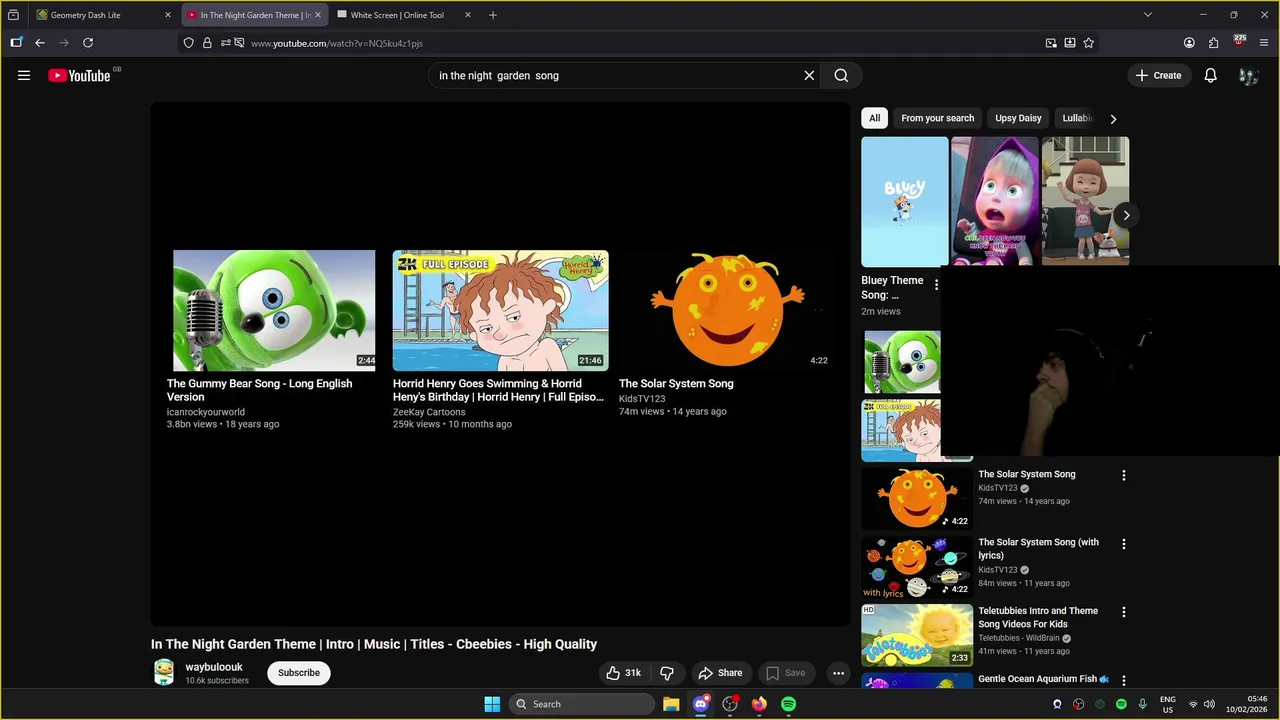Open the site padlock info
The image size is (1280, 720).
click(207, 43)
